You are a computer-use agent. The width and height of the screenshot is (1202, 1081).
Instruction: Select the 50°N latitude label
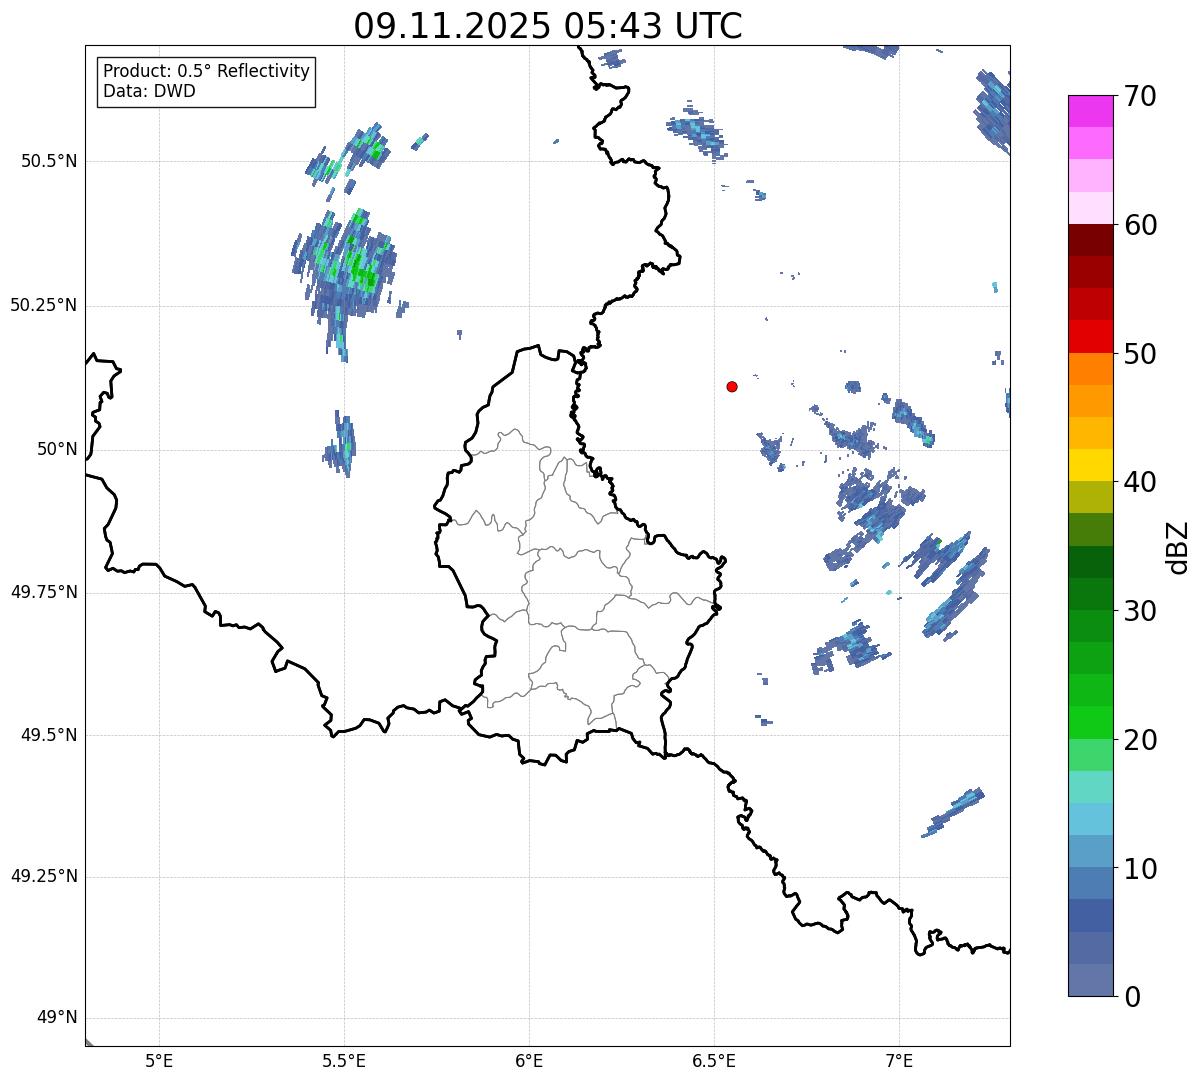coord(57,449)
